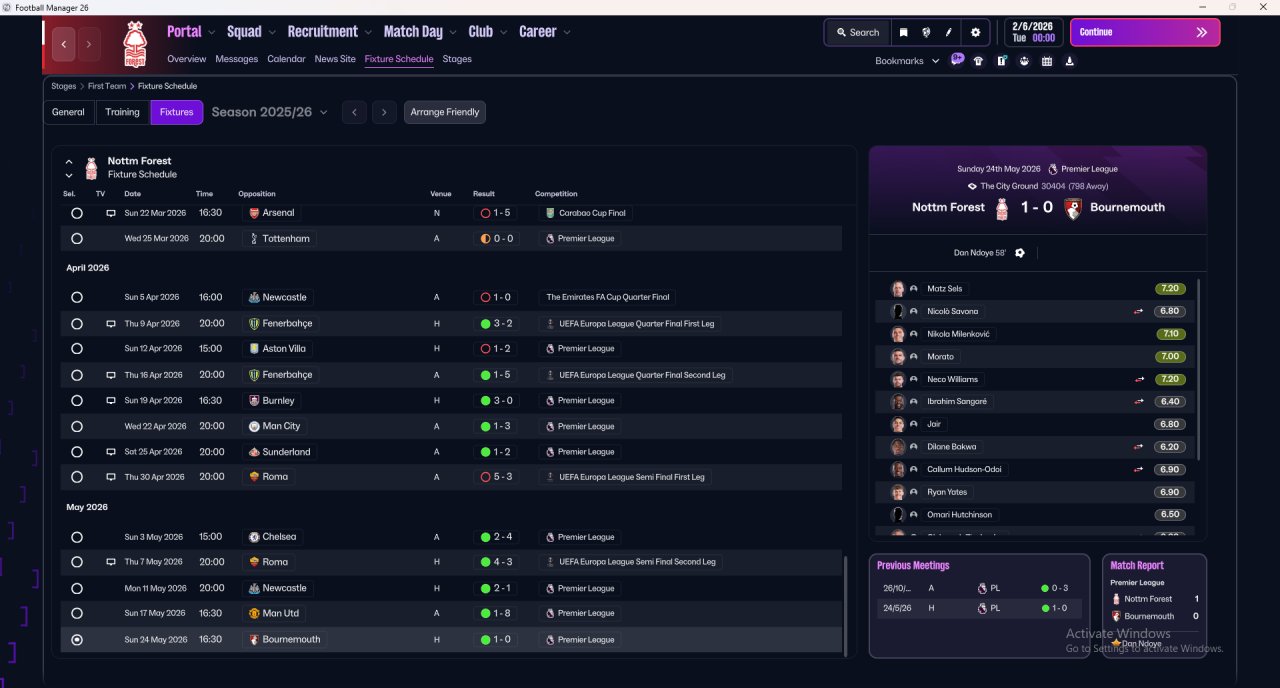Click the download icon in bookmarks bar
Viewport: 1280px width, 688px height.
click(x=1070, y=61)
